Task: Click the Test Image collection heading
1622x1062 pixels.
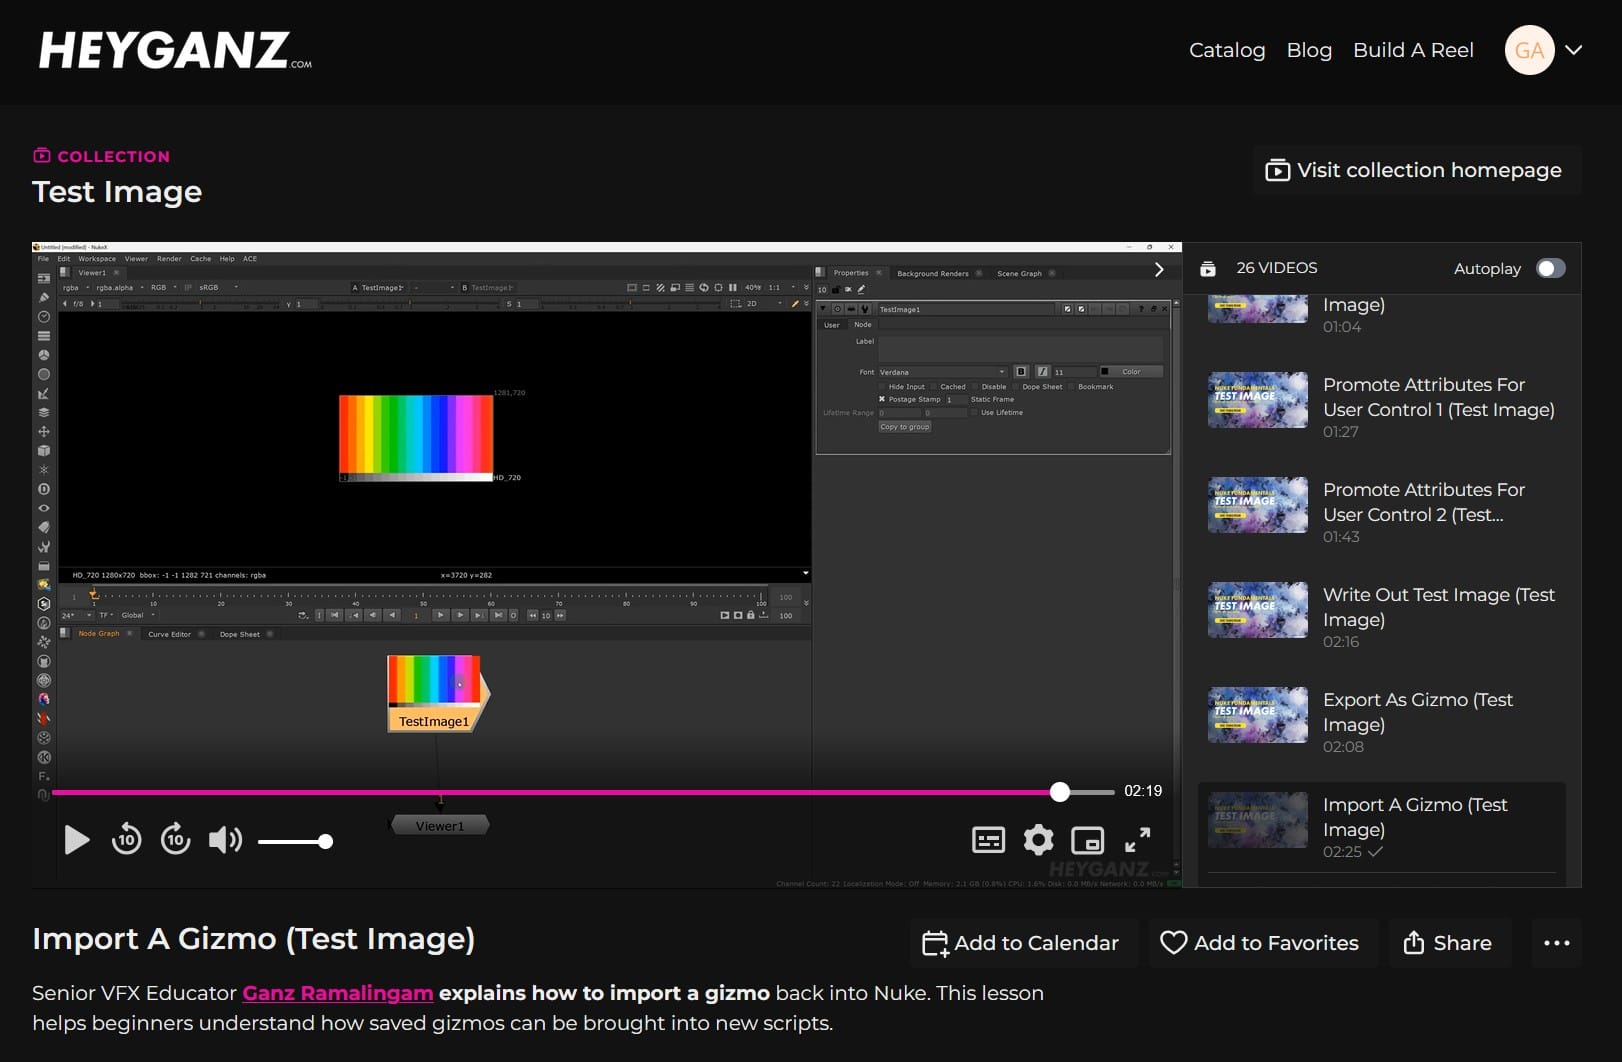Action: tap(117, 192)
